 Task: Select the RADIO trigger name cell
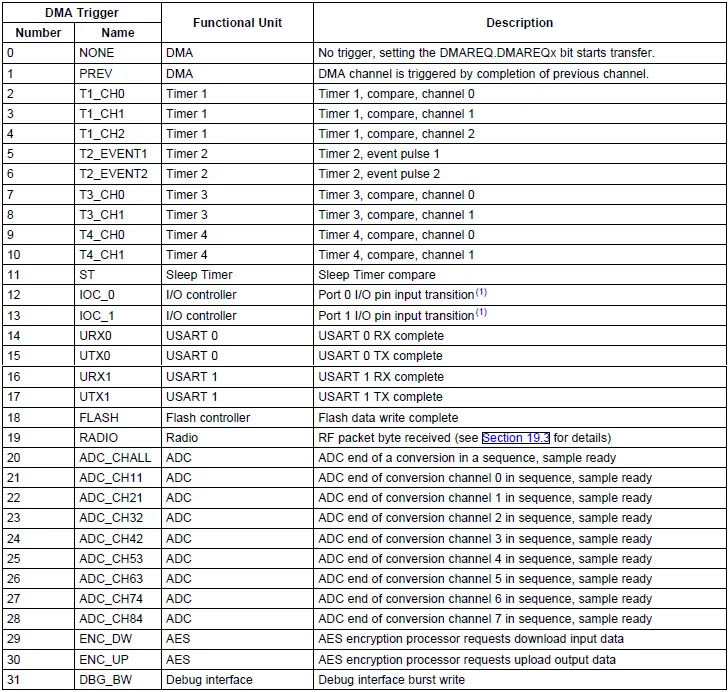[x=118, y=437]
